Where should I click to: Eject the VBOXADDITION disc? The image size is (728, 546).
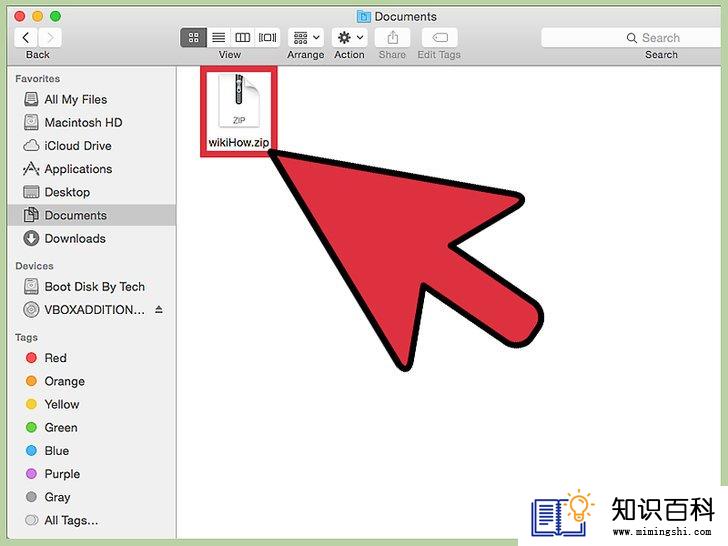click(x=159, y=310)
